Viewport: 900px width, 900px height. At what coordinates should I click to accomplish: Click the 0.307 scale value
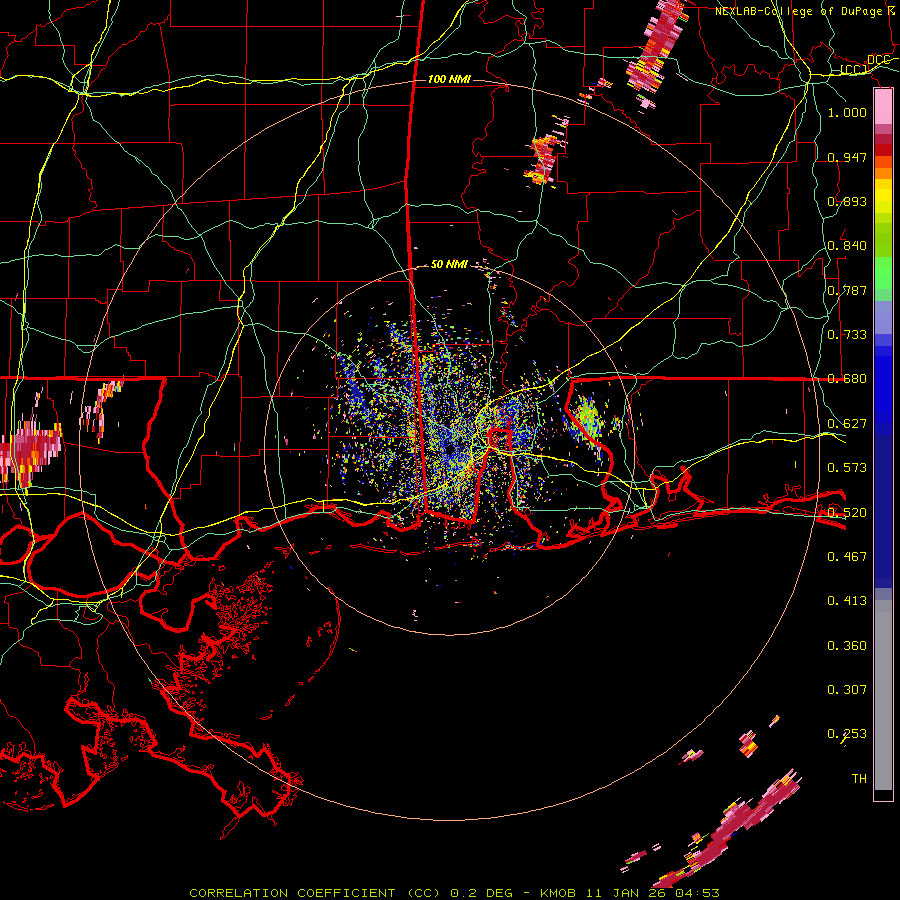(847, 690)
